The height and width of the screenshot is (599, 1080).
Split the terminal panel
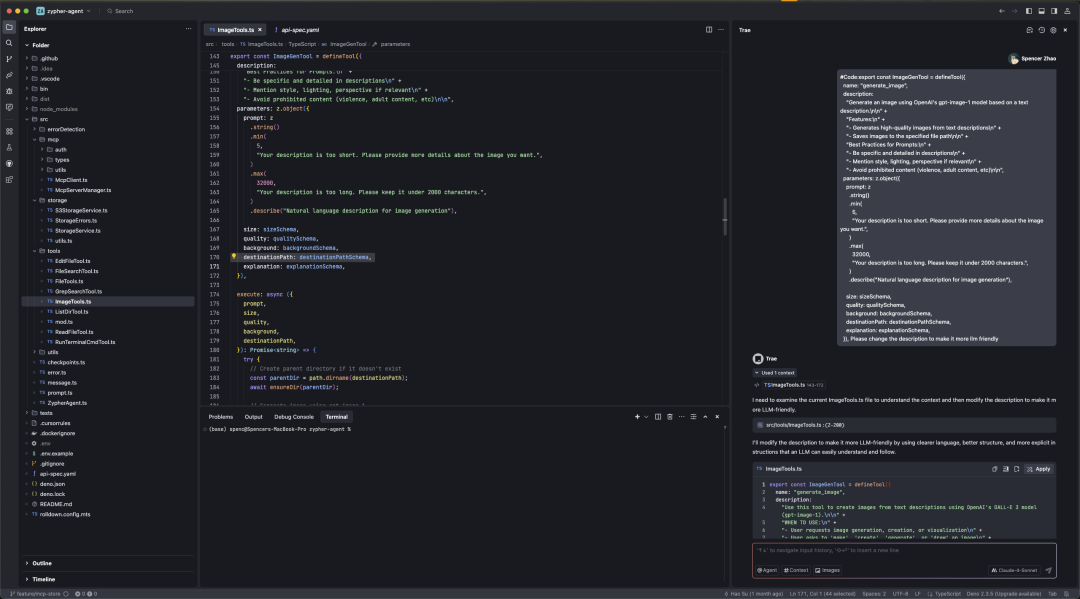(x=658, y=417)
